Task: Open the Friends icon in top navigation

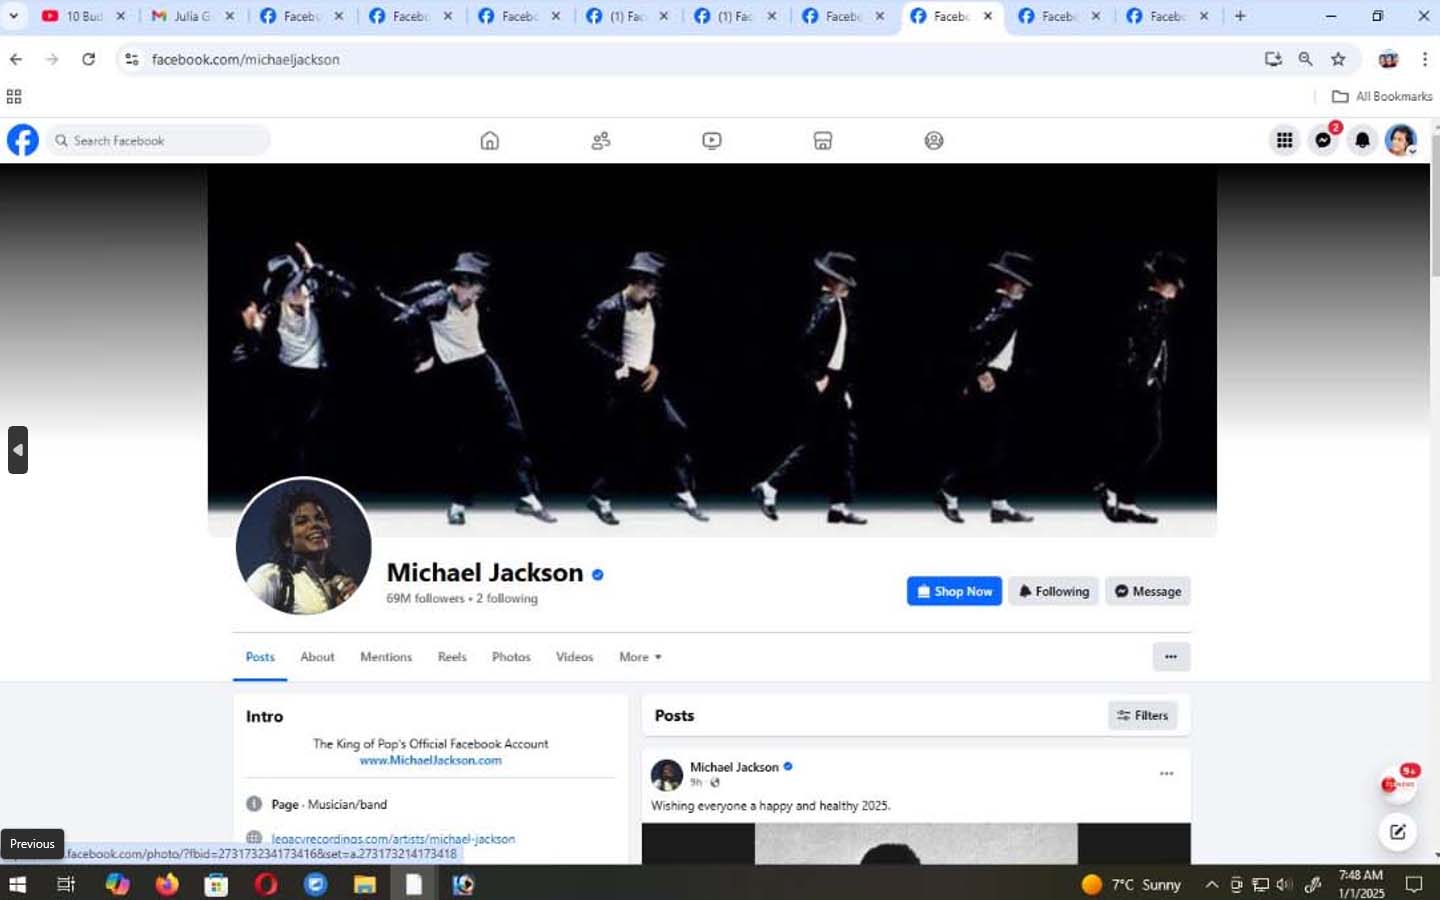Action: pyautogui.click(x=600, y=141)
